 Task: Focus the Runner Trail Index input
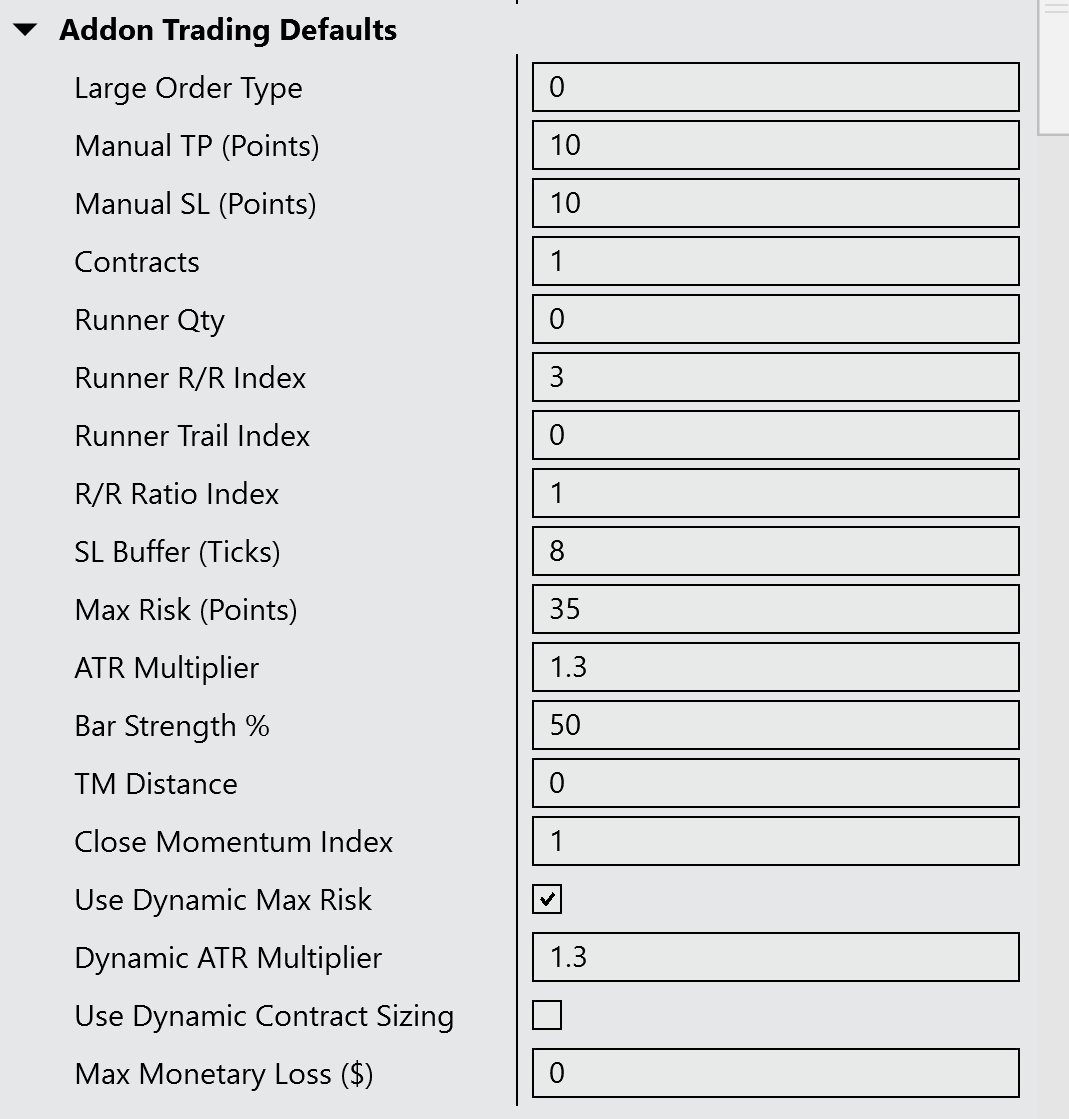click(775, 436)
